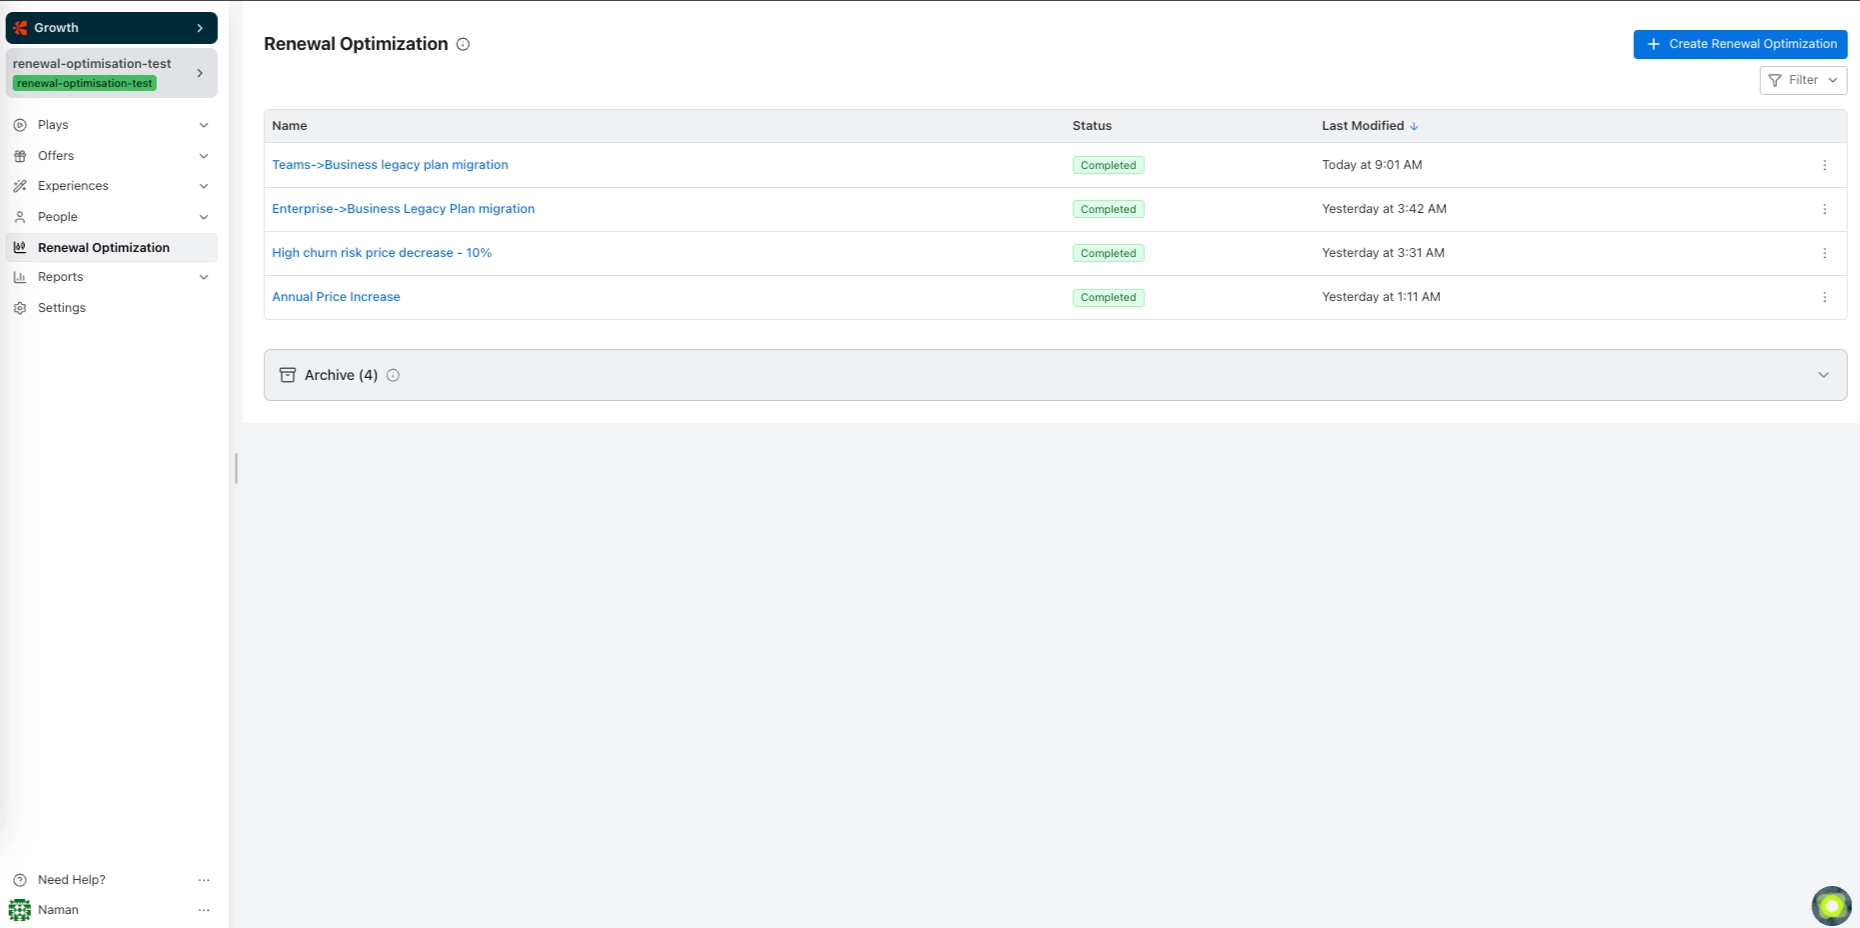The height and width of the screenshot is (928, 1860).
Task: Click "Yesterday at 3:42 AM" timestamp
Action: [1384, 209]
